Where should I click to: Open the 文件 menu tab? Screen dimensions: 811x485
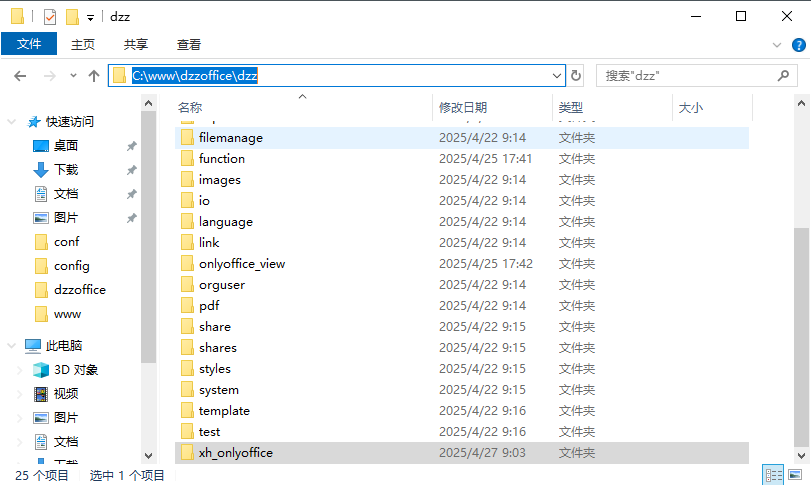click(29, 44)
